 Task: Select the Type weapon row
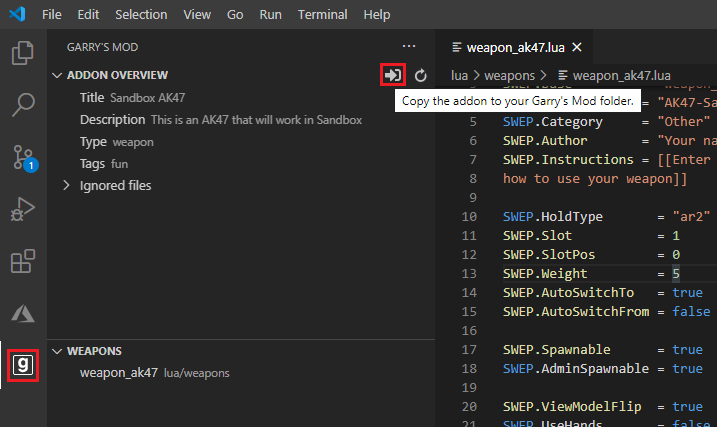click(241, 142)
